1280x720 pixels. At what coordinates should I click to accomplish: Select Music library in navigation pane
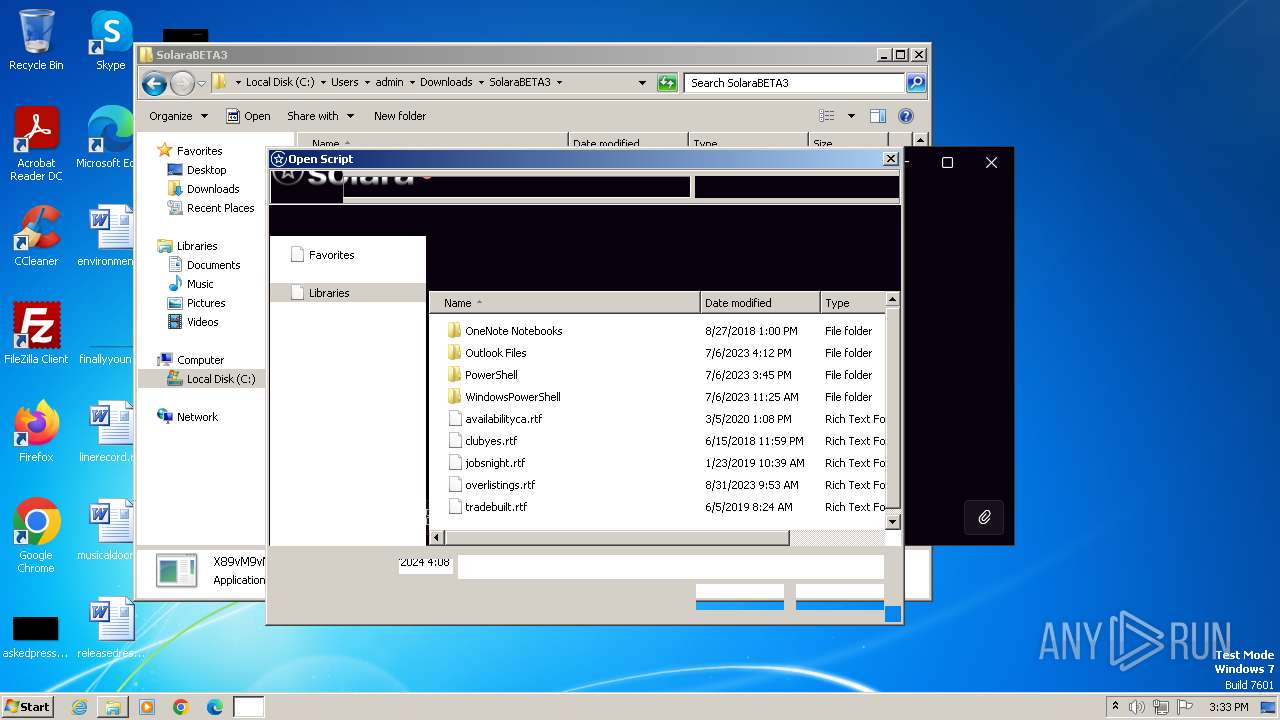200,284
